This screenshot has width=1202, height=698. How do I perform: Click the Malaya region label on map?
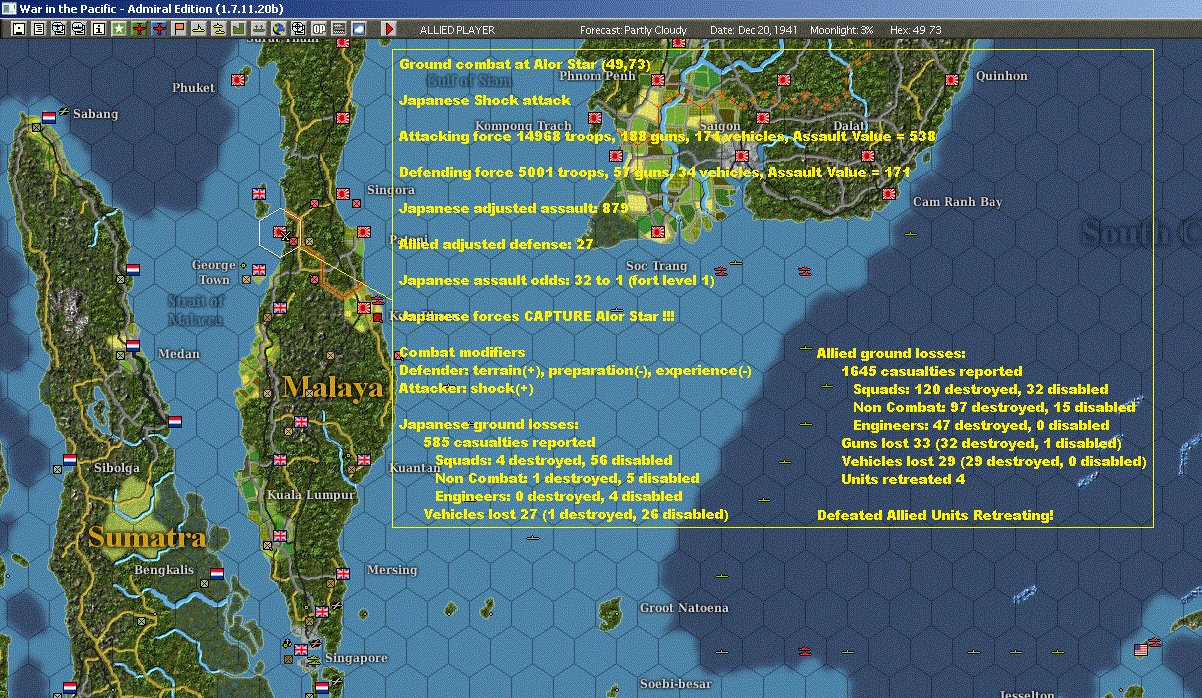click(334, 388)
